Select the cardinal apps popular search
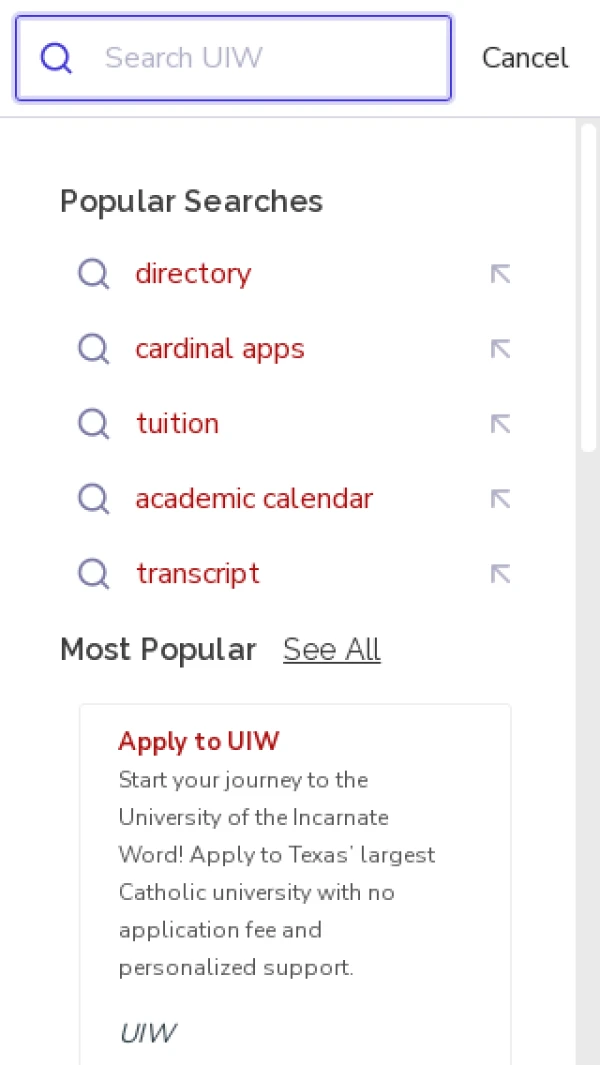 click(x=220, y=349)
